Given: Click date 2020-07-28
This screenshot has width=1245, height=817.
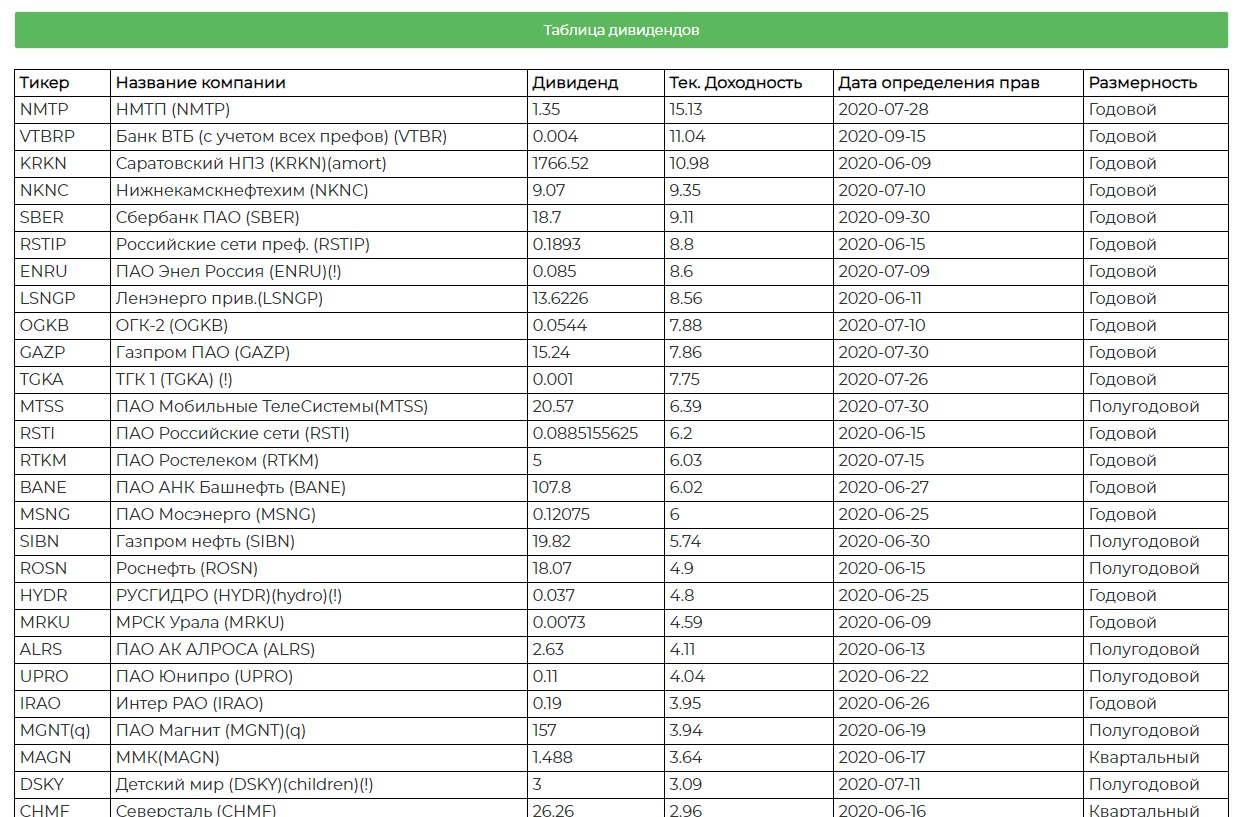Looking at the screenshot, I should tap(883, 110).
